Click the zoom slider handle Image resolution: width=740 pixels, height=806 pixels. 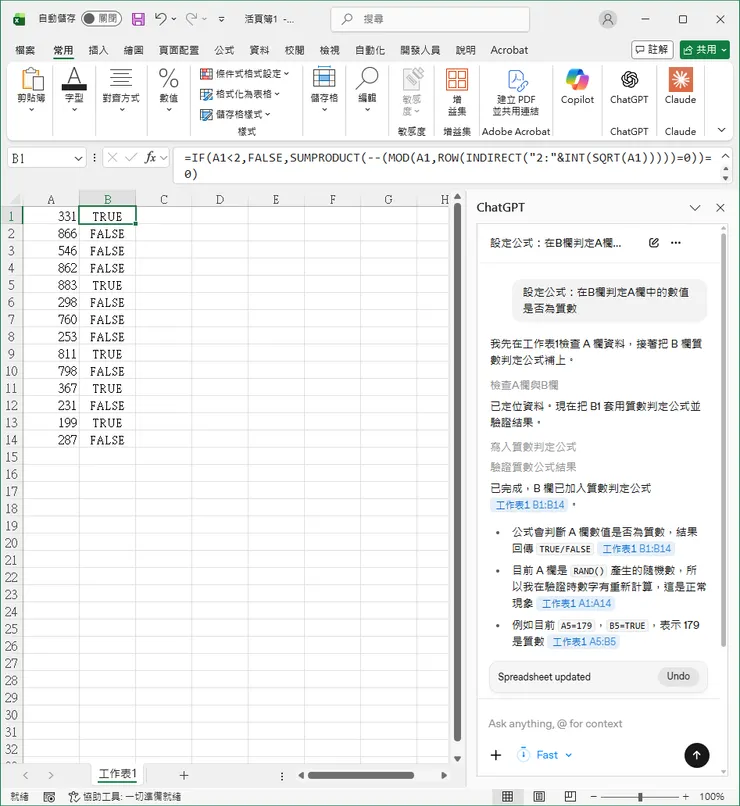pos(640,797)
